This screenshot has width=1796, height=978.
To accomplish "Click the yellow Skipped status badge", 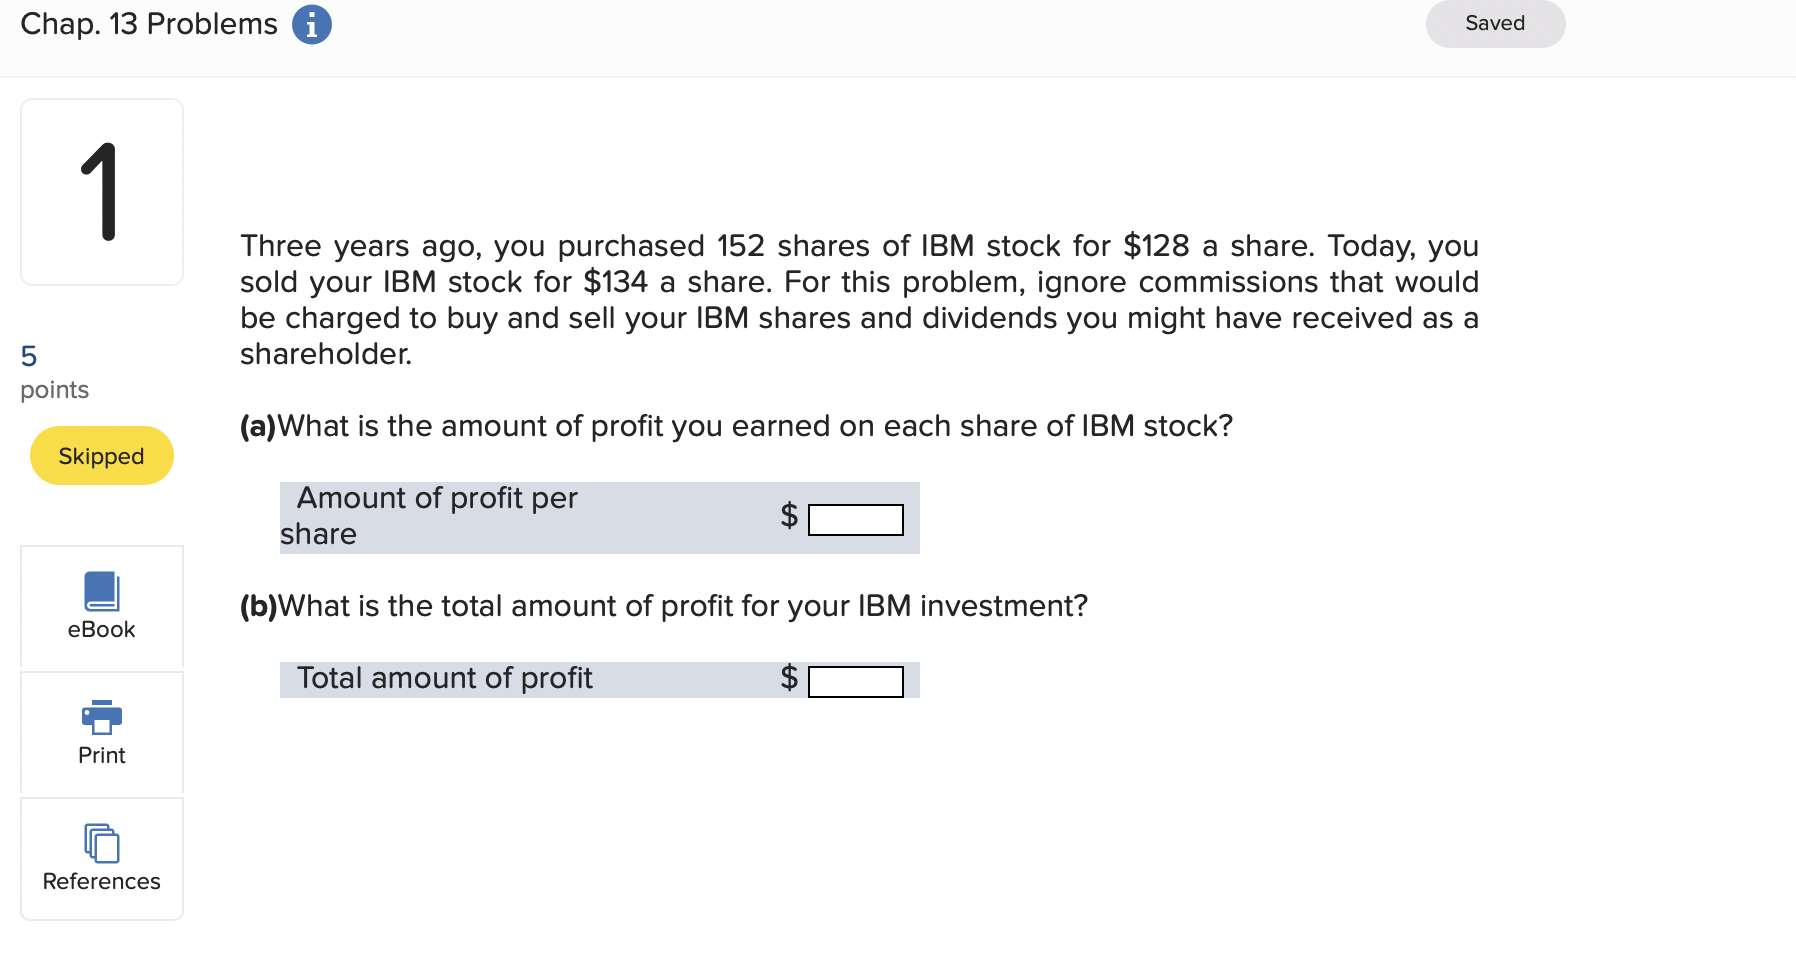I will 101,456.
